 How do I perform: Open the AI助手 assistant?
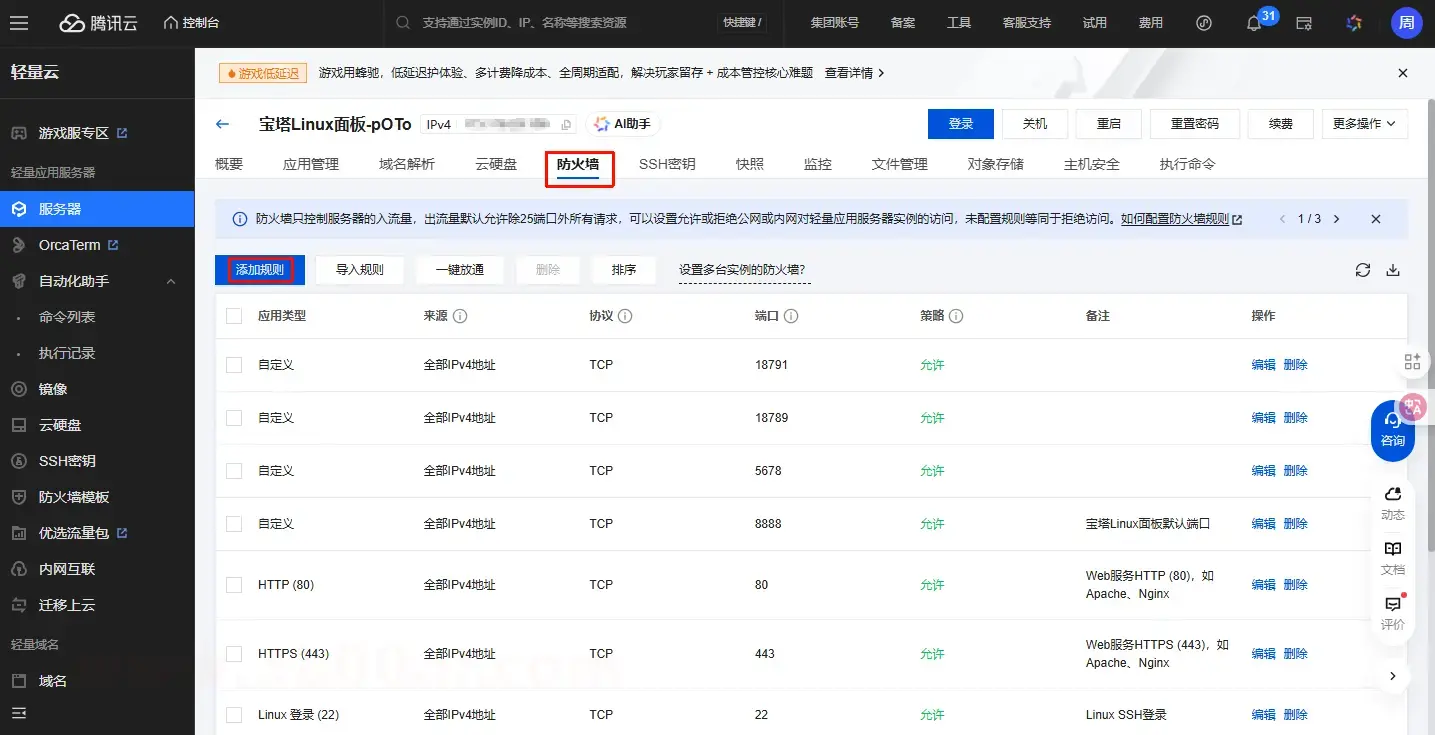pyautogui.click(x=622, y=124)
